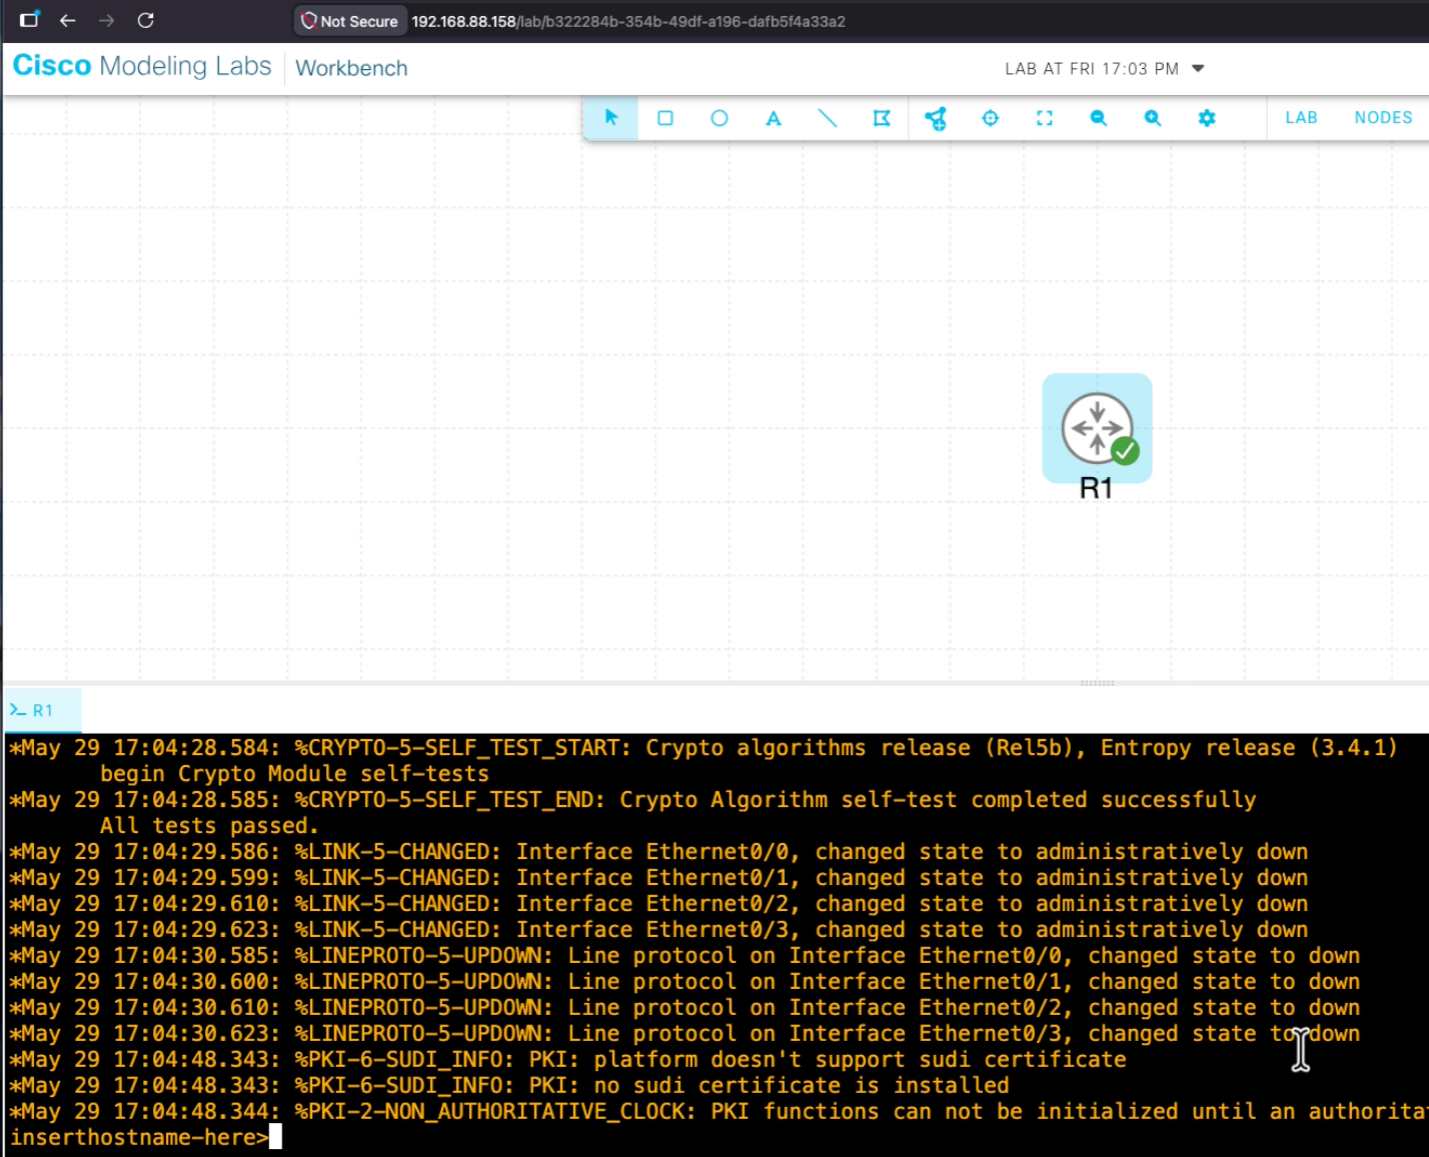Click the add-link topology icon
The image size is (1429, 1157).
pyautogui.click(x=936, y=118)
